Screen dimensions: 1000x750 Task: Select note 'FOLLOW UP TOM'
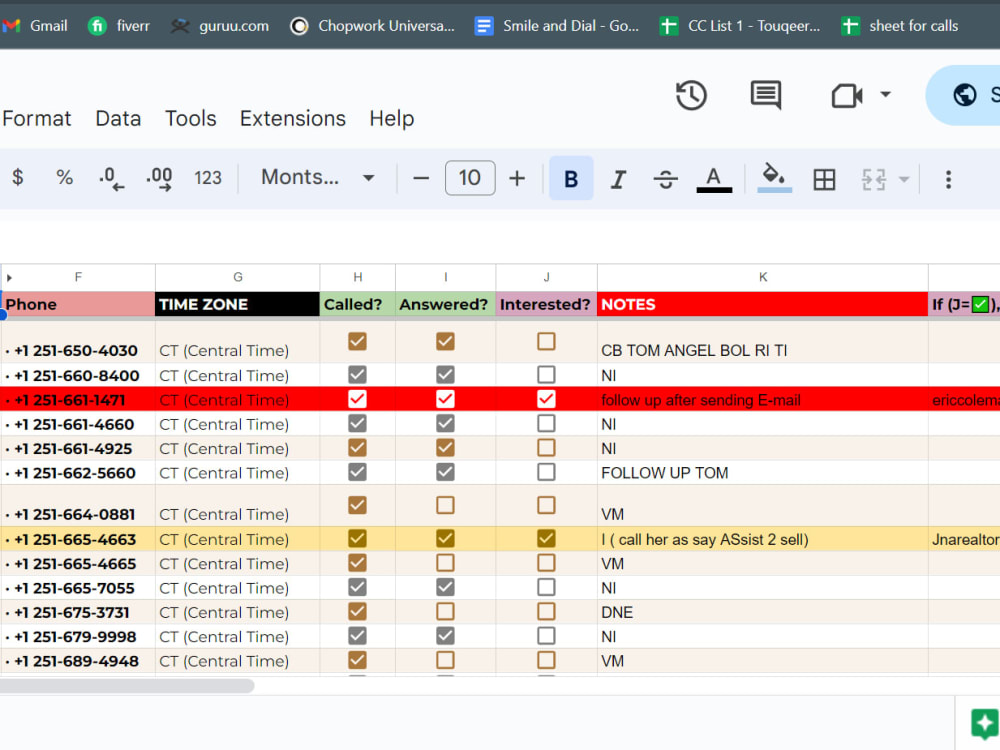tap(763, 473)
